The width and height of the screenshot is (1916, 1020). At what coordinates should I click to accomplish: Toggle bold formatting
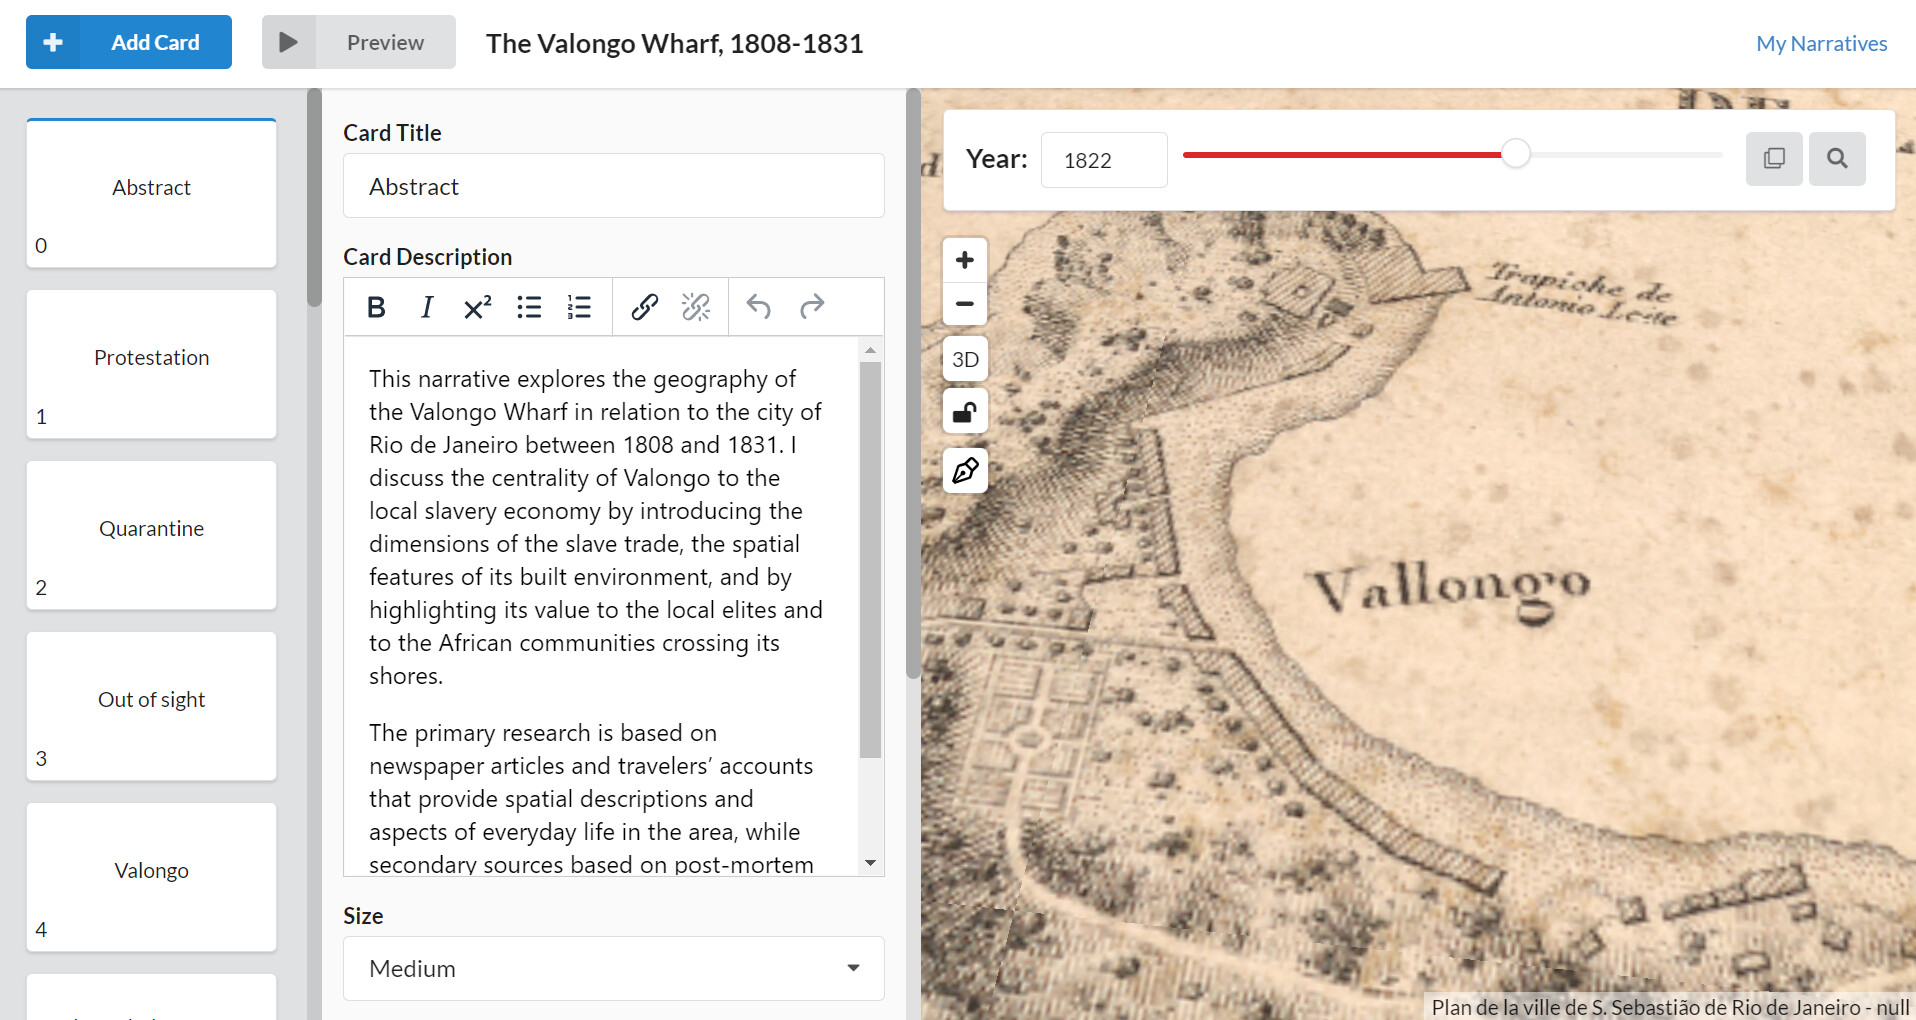(x=376, y=307)
